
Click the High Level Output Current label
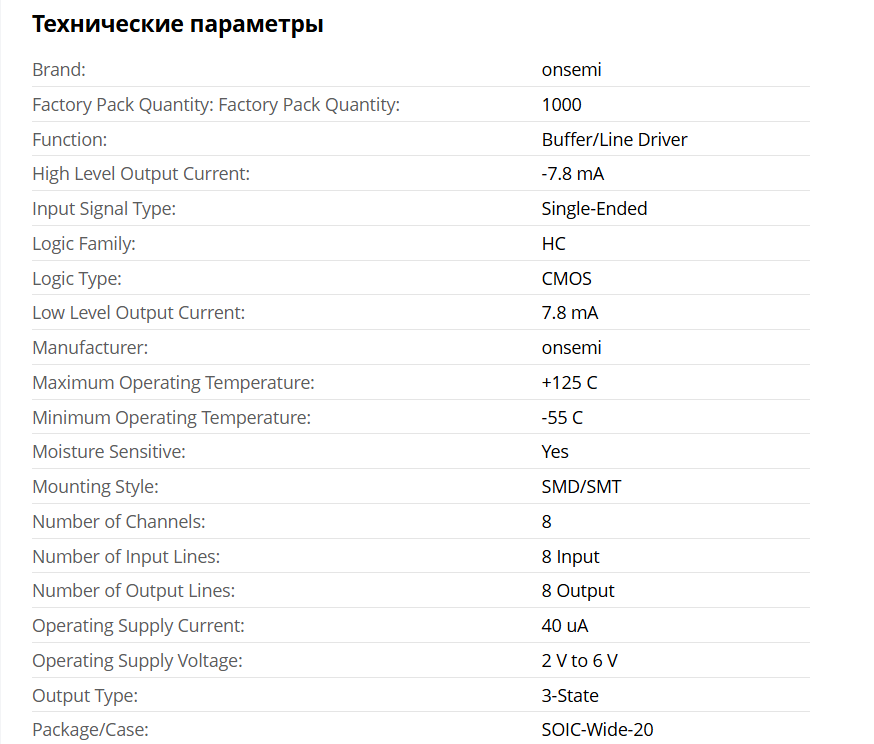[141, 174]
